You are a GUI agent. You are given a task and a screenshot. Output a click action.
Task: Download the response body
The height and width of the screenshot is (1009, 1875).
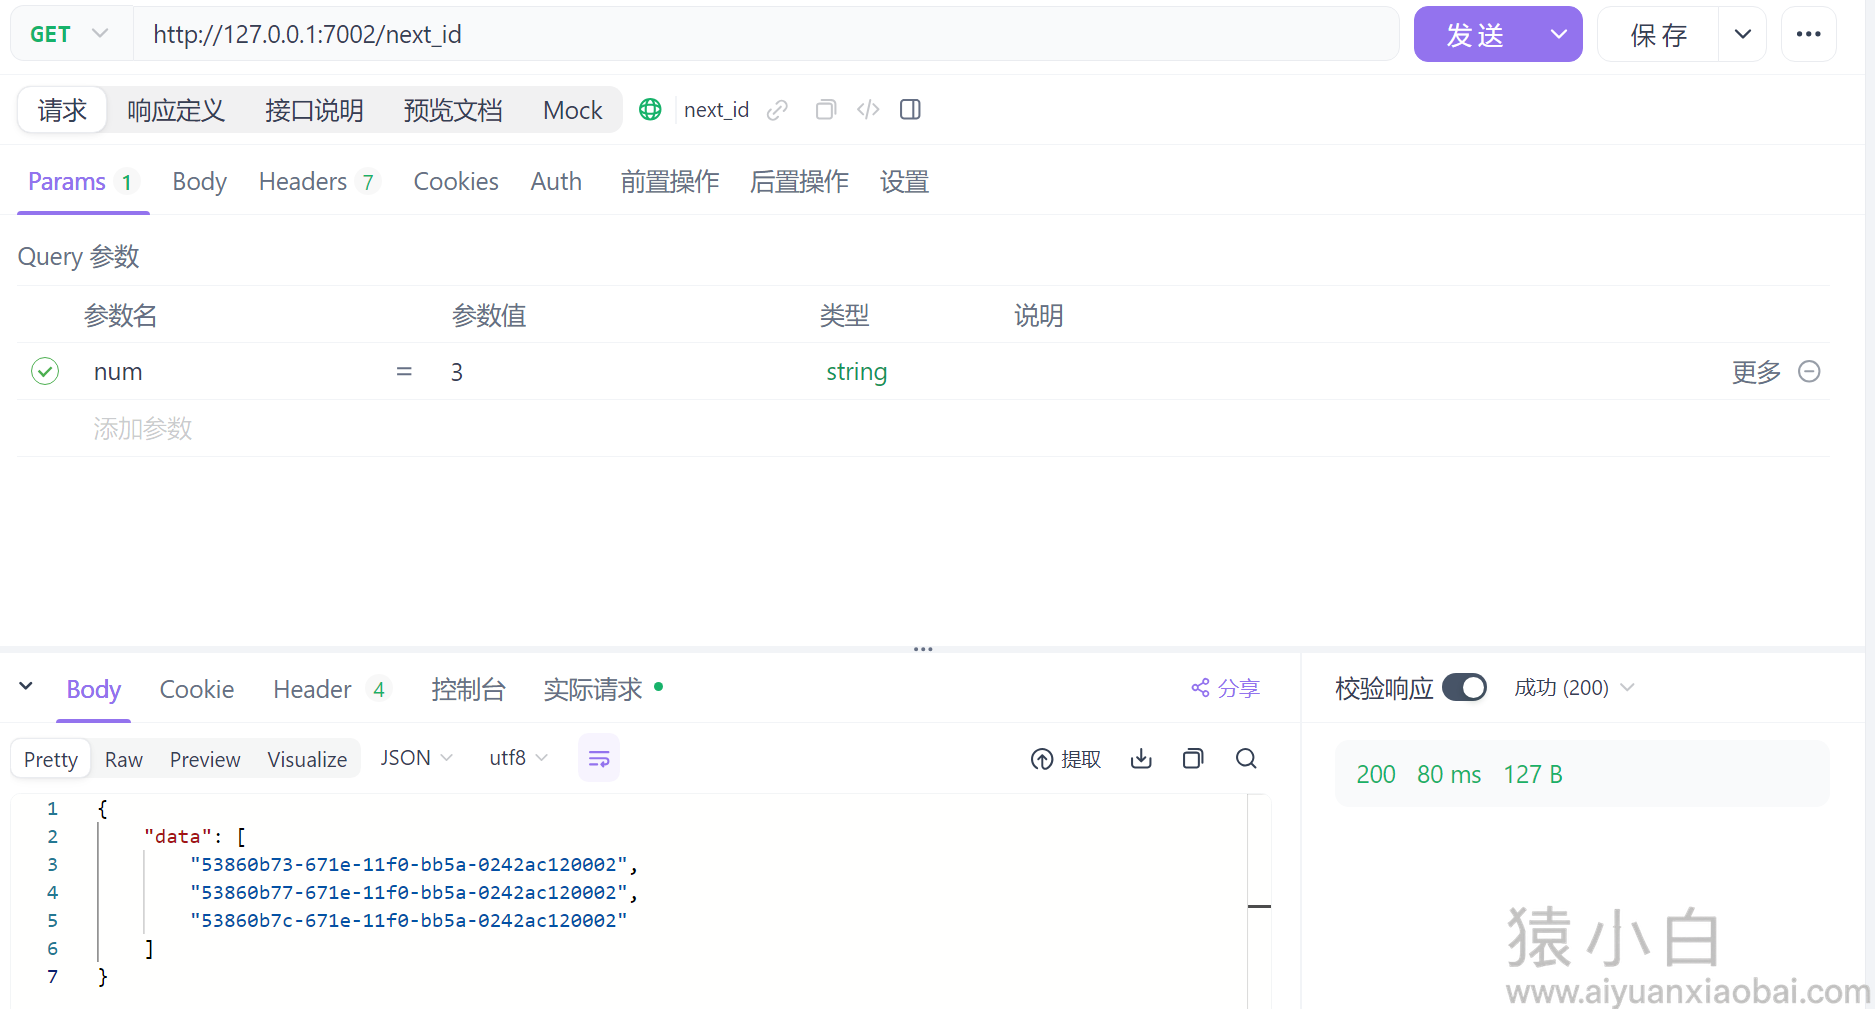[1141, 759]
